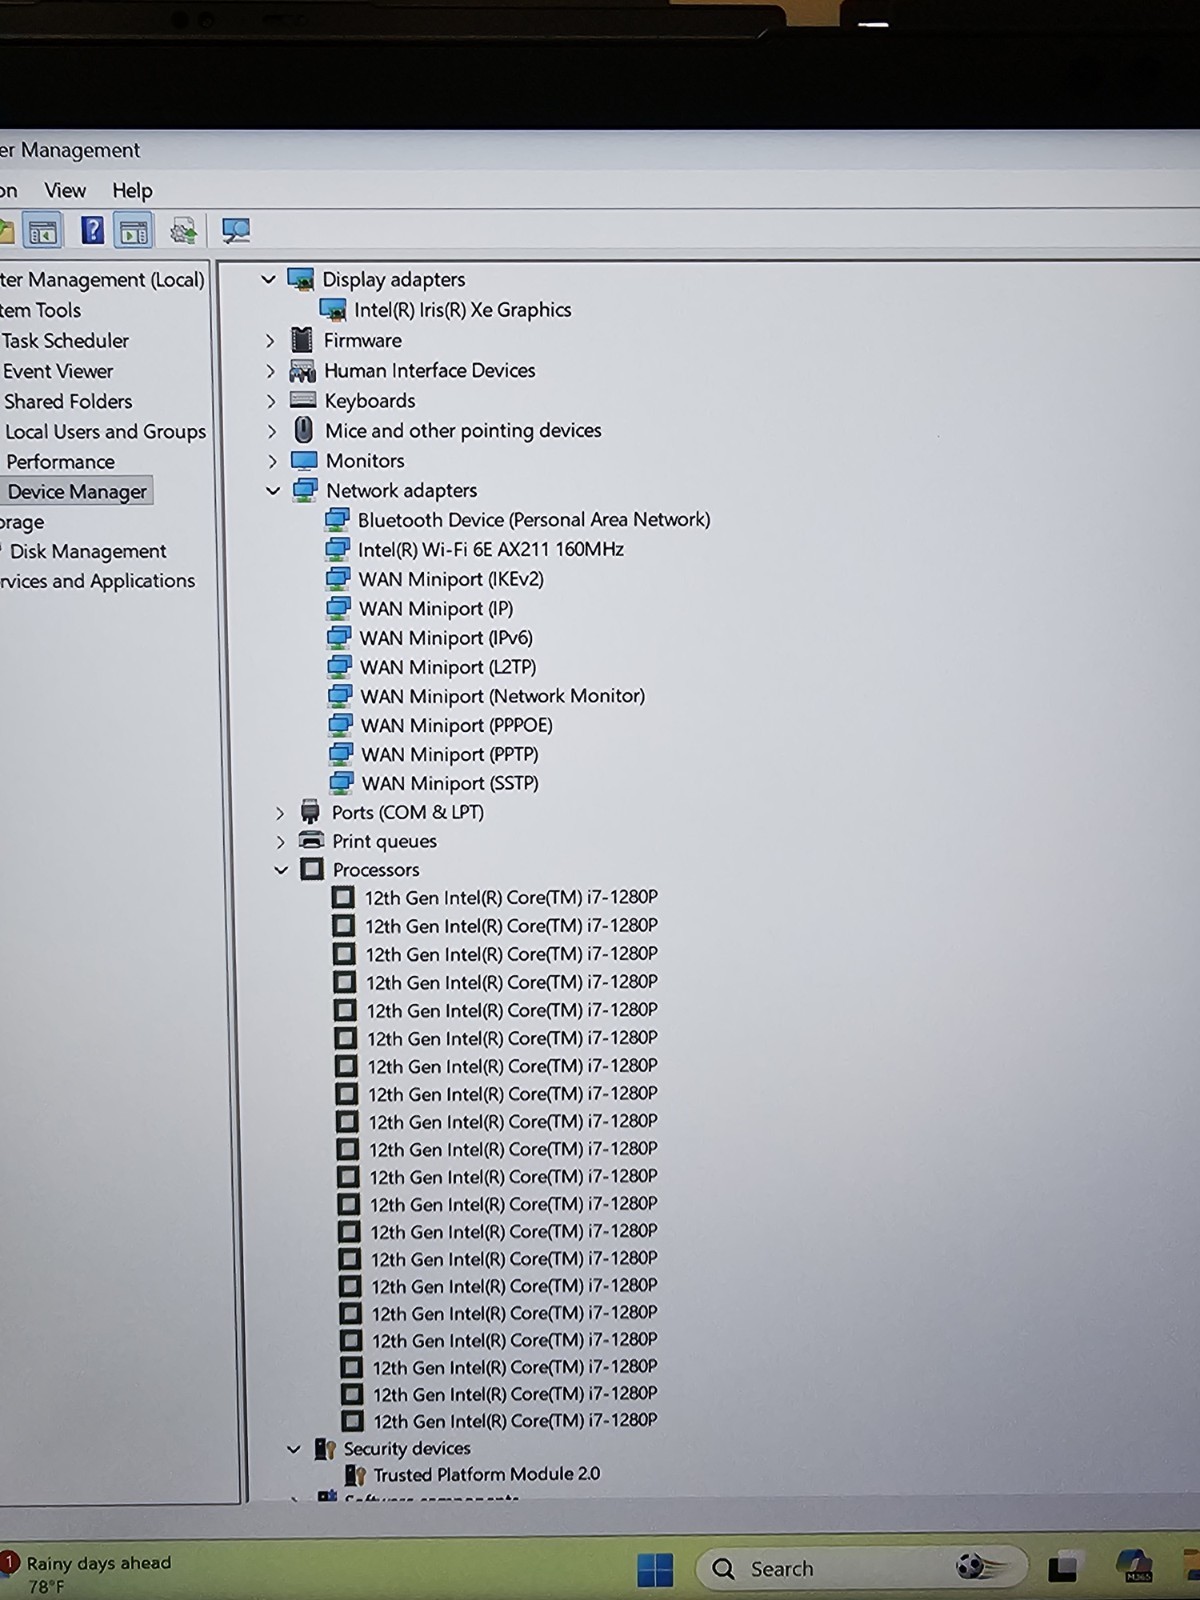The height and width of the screenshot is (1600, 1200).
Task: Select Device Manager in the console tree
Action: pos(78,491)
